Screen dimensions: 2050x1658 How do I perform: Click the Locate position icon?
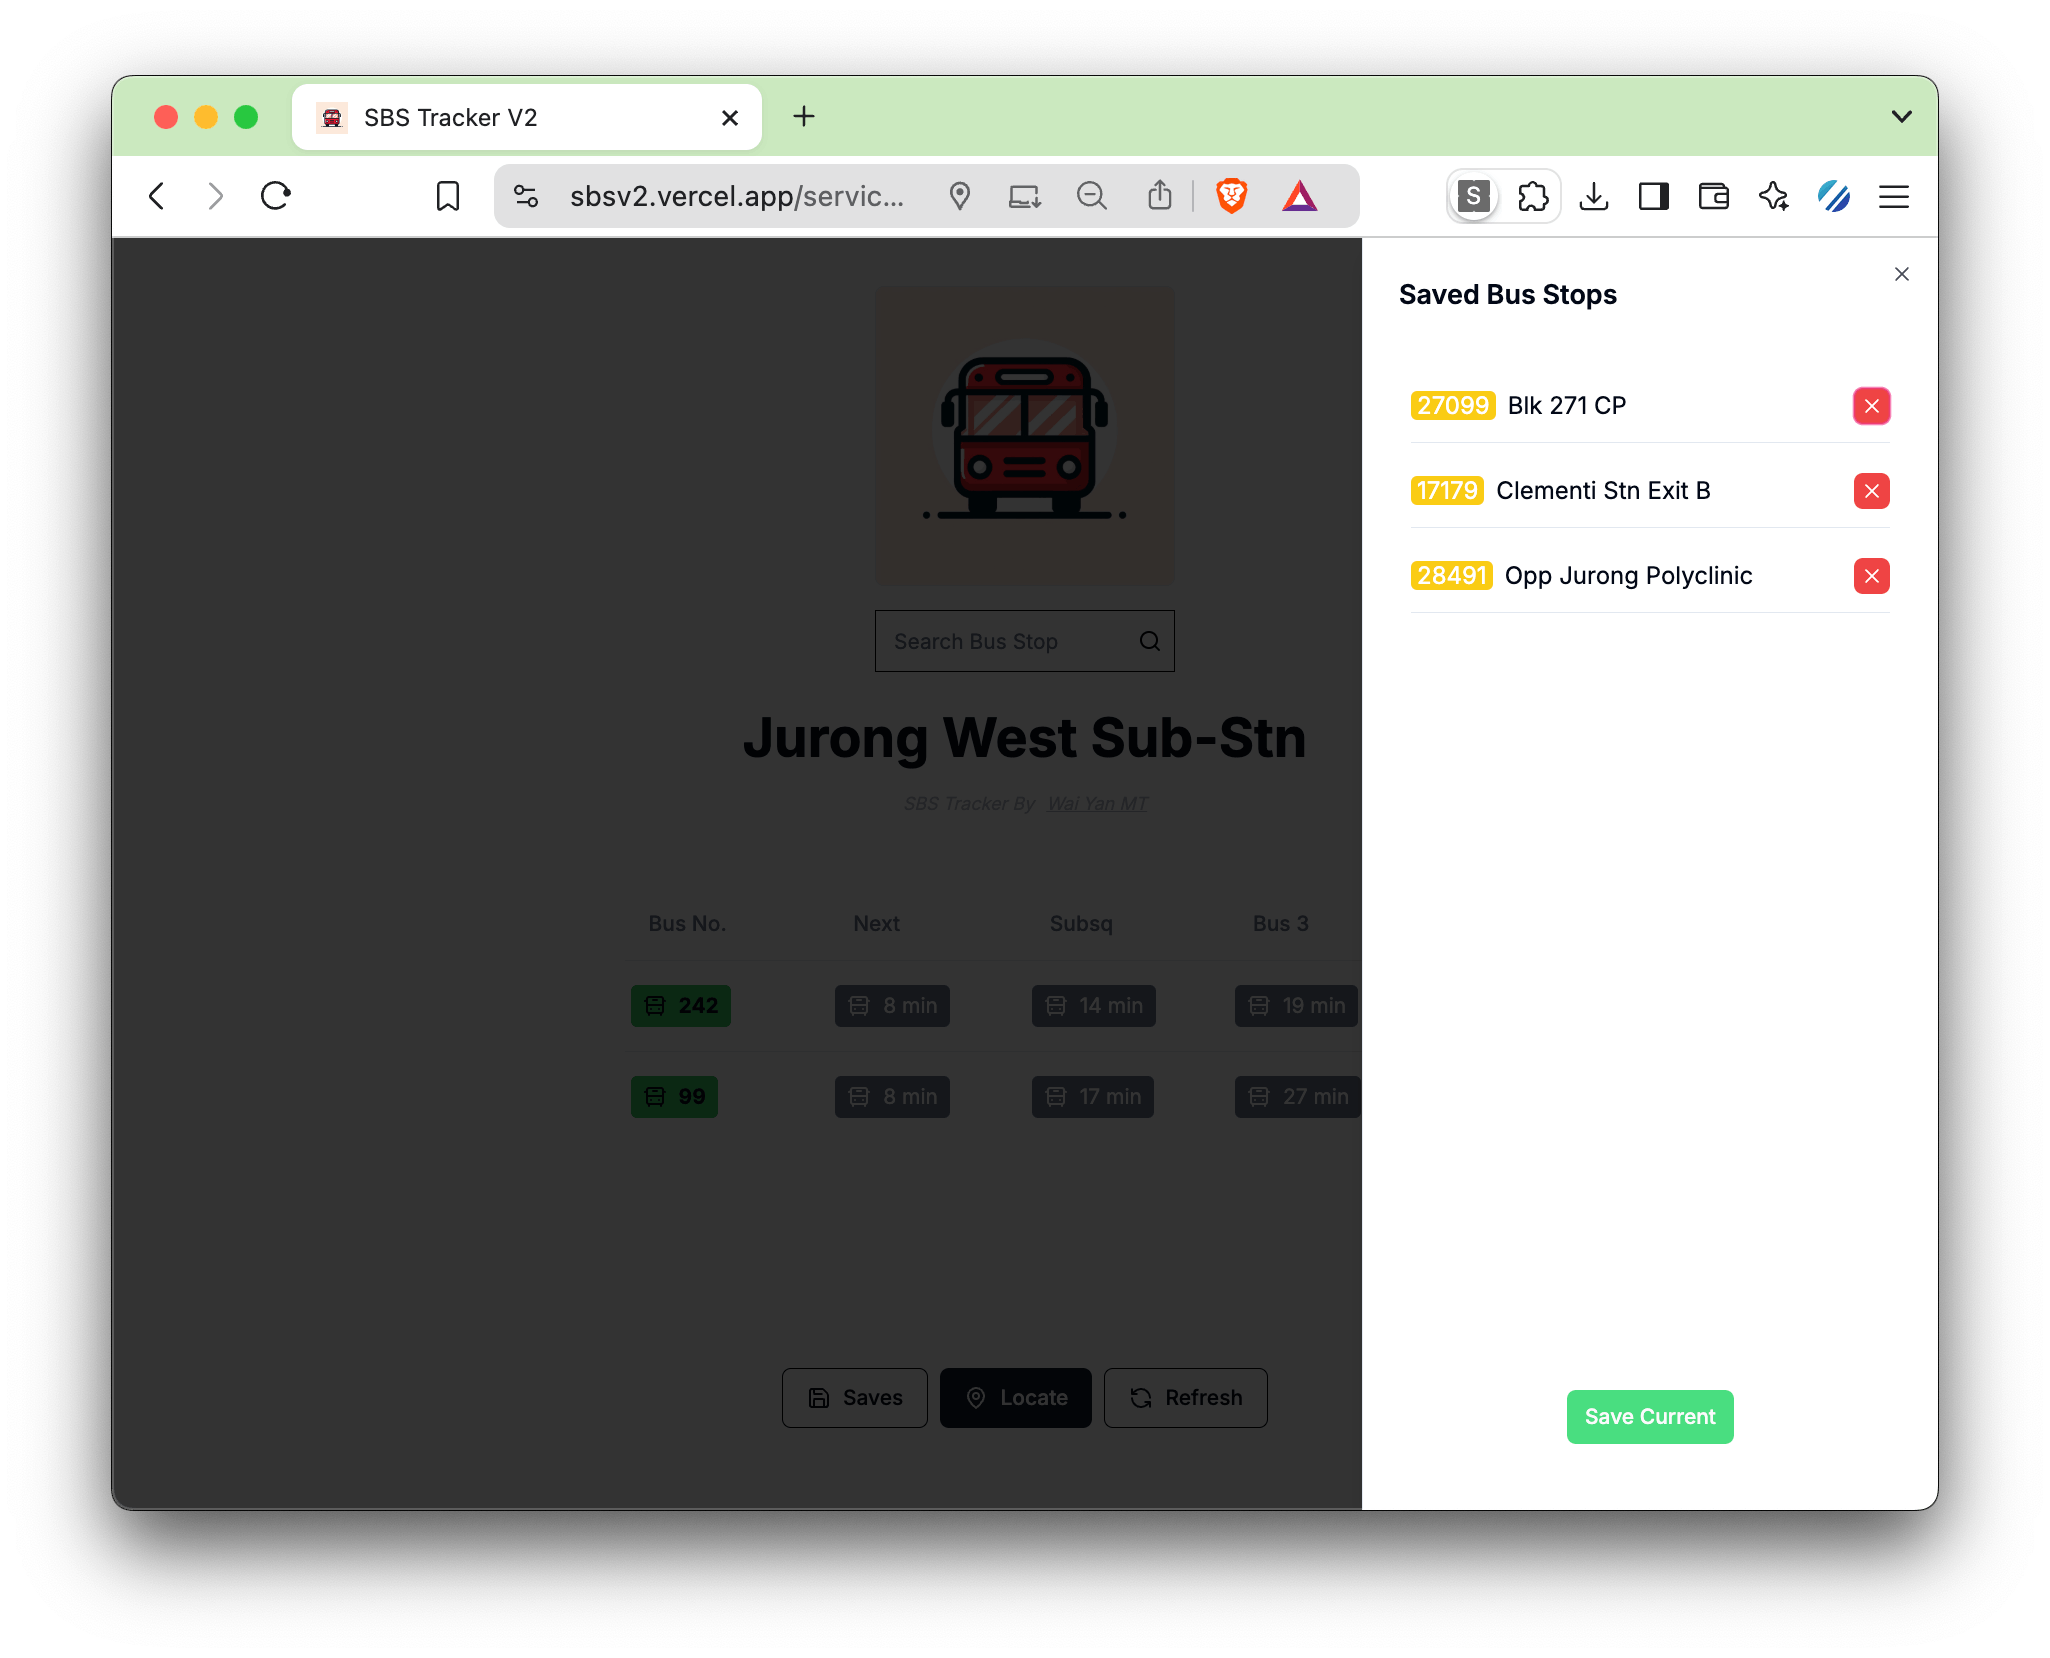(976, 1396)
